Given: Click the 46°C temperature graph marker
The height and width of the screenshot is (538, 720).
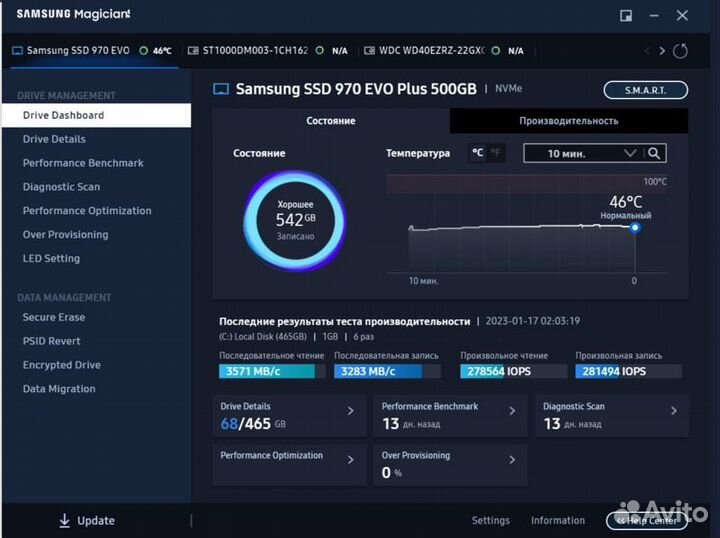Looking at the screenshot, I should 635,227.
